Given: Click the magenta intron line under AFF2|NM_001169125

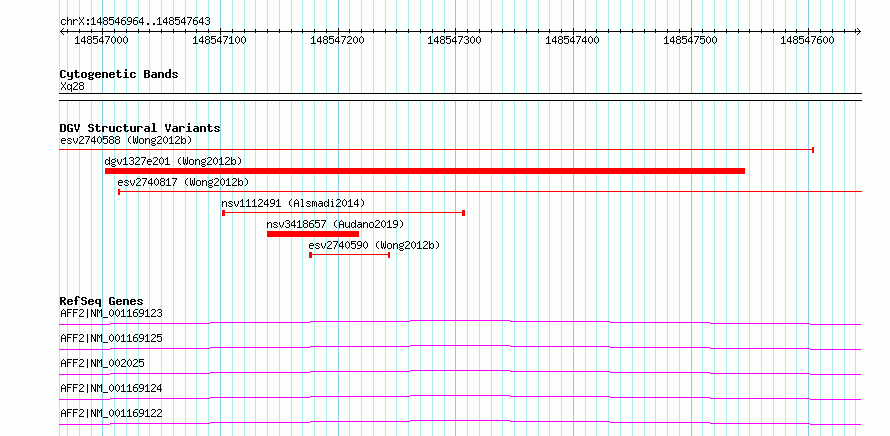Looking at the screenshot, I should coord(460,347).
